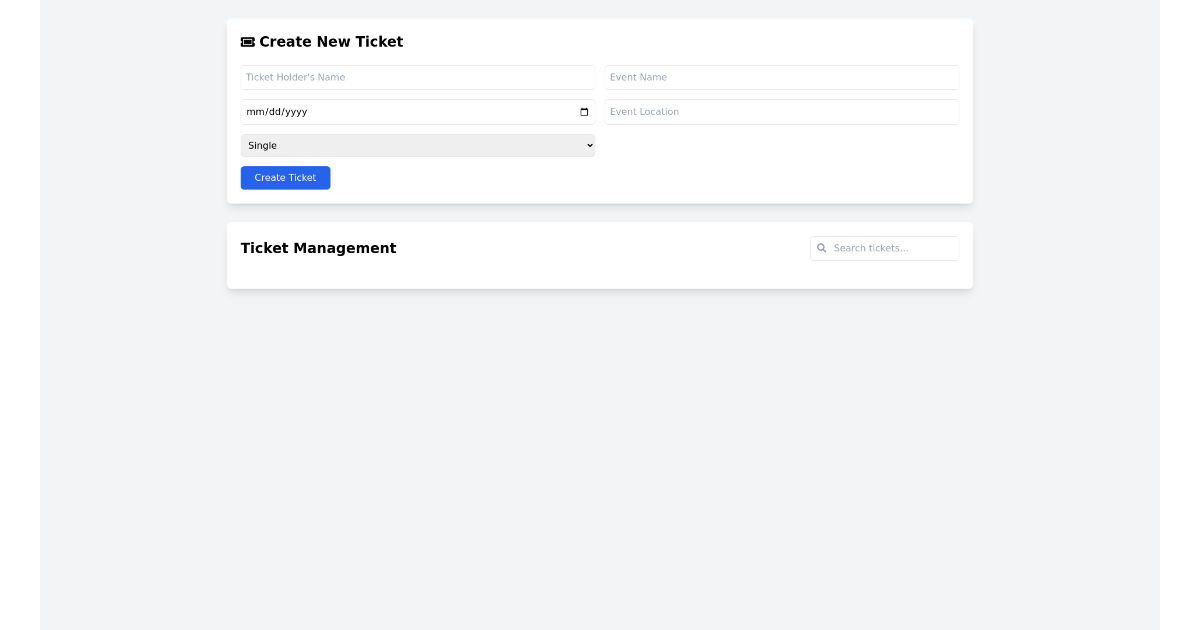Viewport: 1200px width, 630px height.
Task: Click the magnifying glass icon in search tickets
Action: tap(821, 248)
